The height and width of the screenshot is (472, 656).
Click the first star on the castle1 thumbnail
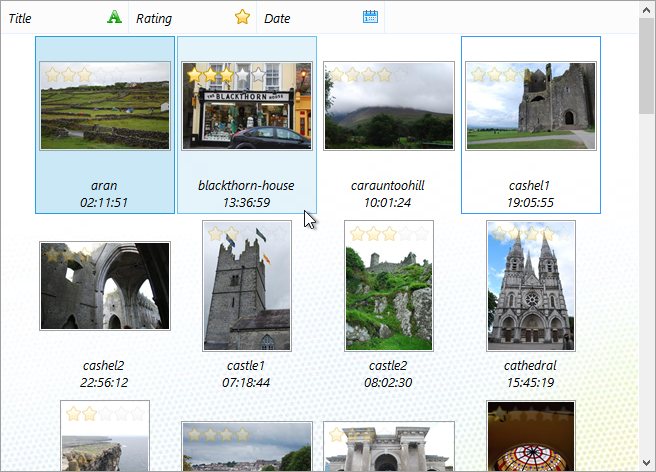[x=215, y=234]
